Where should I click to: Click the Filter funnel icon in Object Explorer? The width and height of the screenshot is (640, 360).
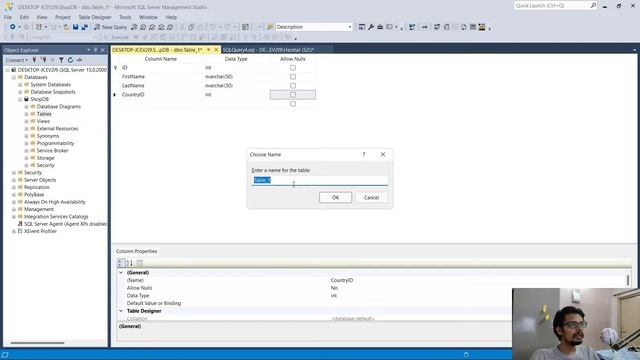pos(61,60)
